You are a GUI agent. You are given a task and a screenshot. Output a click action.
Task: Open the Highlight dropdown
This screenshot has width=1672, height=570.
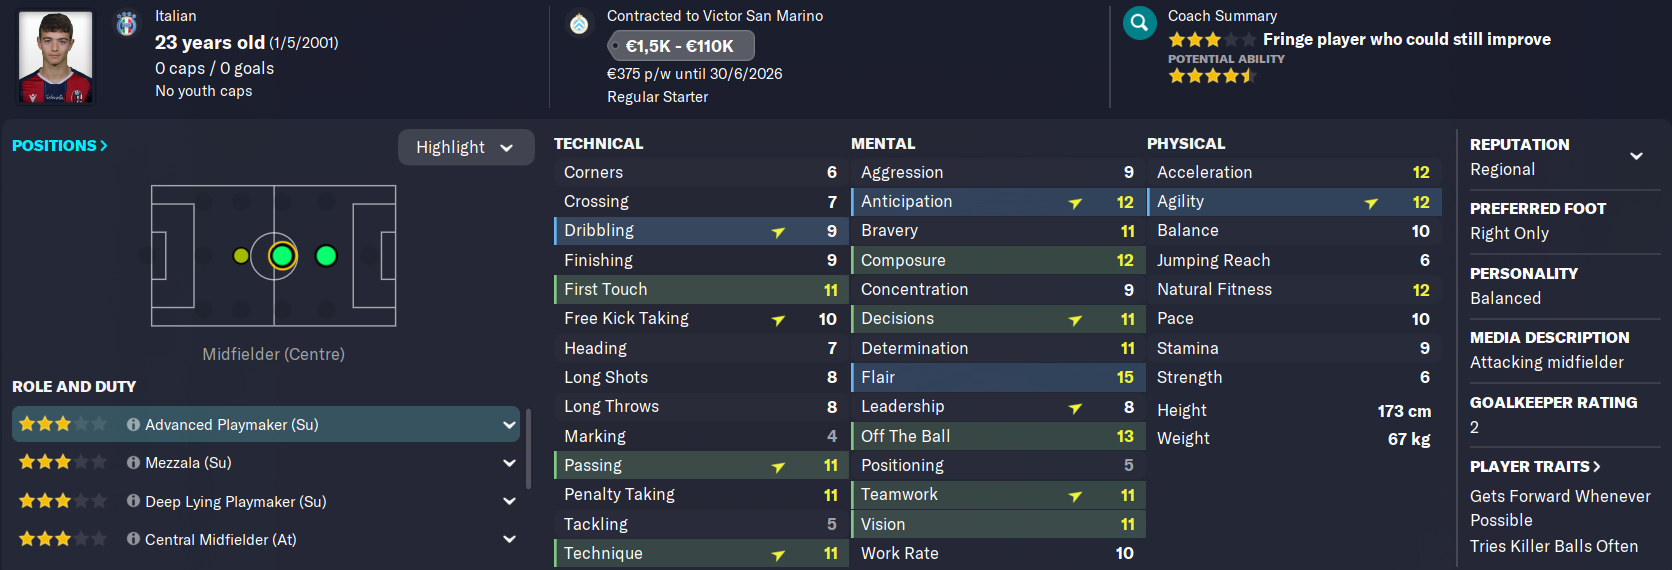click(x=465, y=147)
